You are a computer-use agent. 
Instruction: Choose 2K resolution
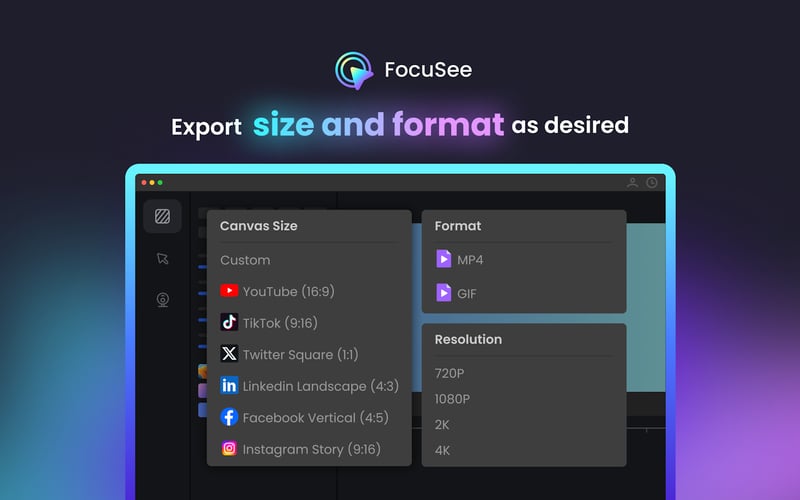pyautogui.click(x=442, y=424)
